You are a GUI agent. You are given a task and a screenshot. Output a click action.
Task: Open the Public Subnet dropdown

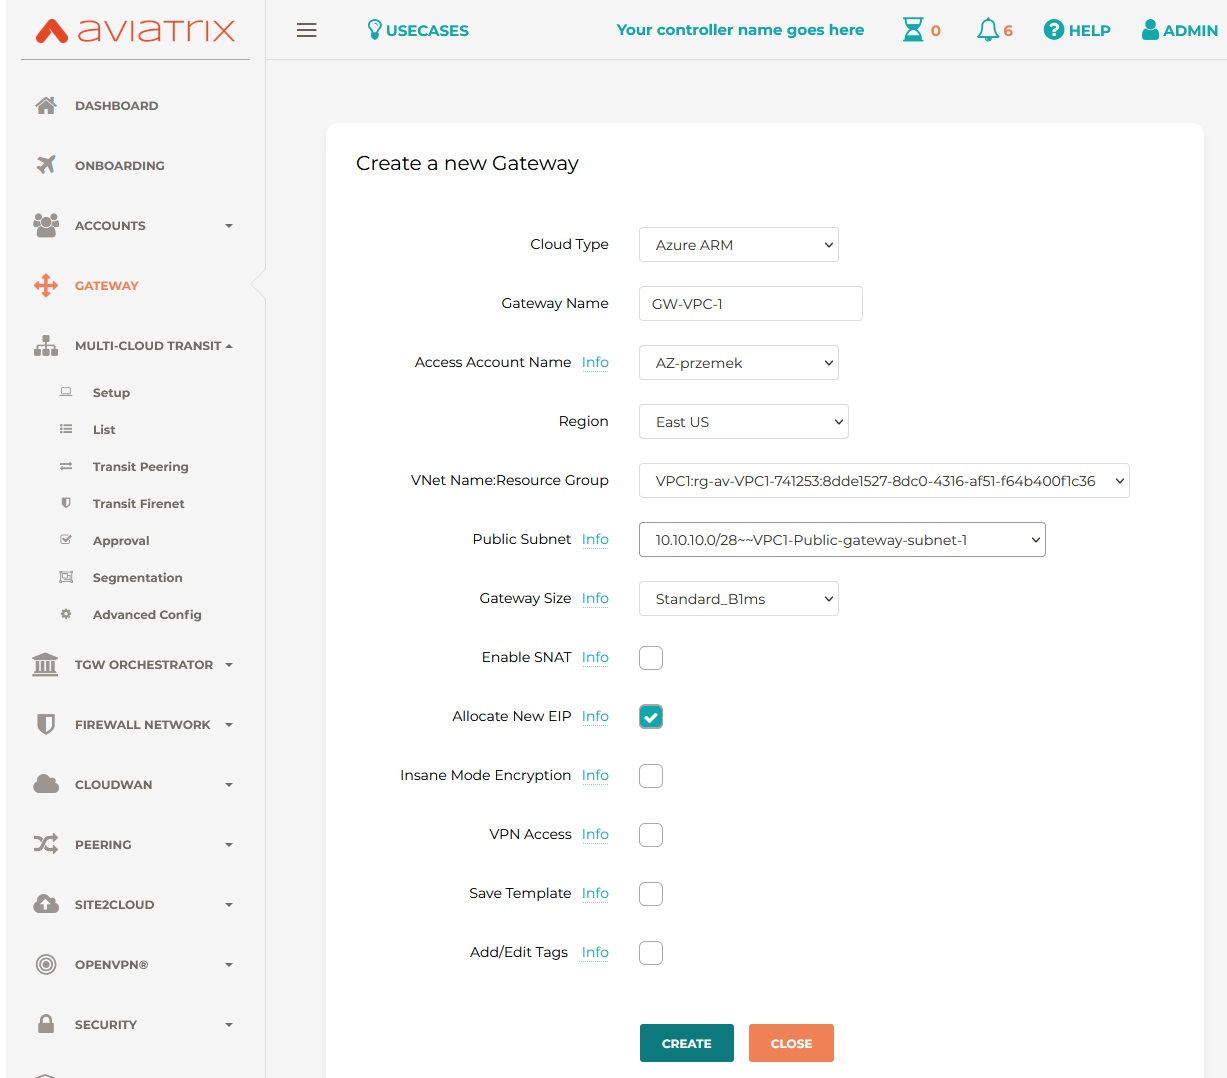pos(842,540)
